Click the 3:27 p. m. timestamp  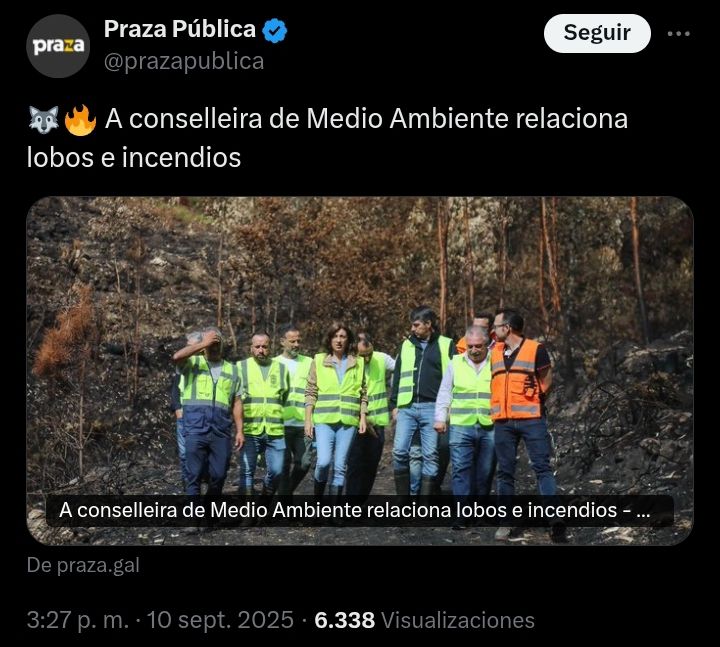78,620
